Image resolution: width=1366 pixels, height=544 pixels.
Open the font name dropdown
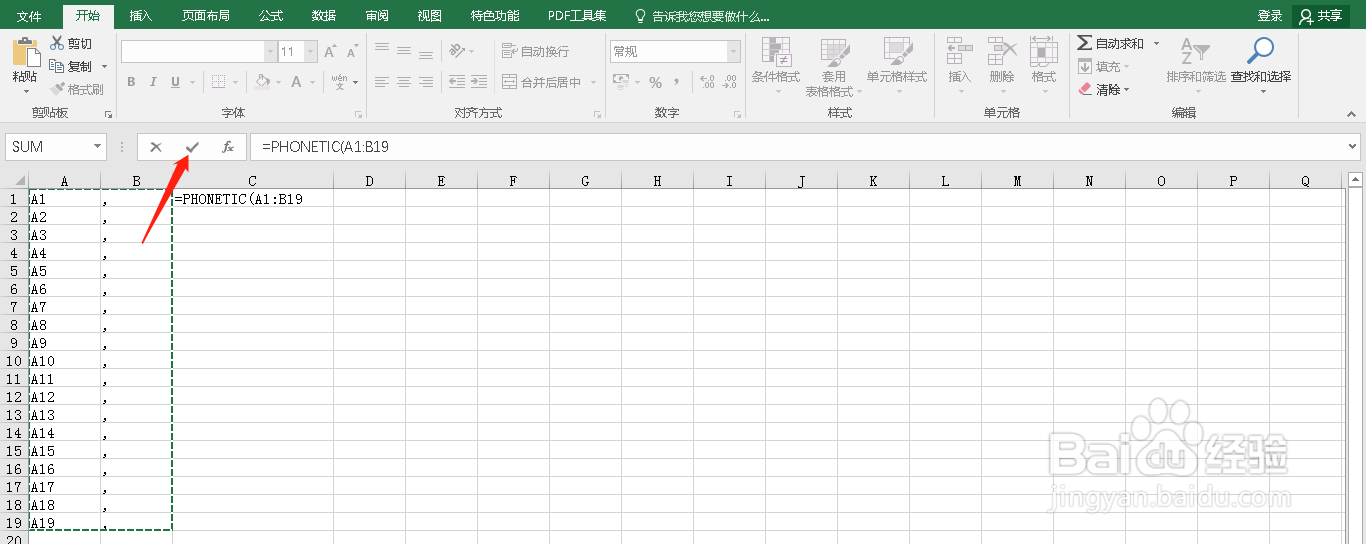(270, 51)
